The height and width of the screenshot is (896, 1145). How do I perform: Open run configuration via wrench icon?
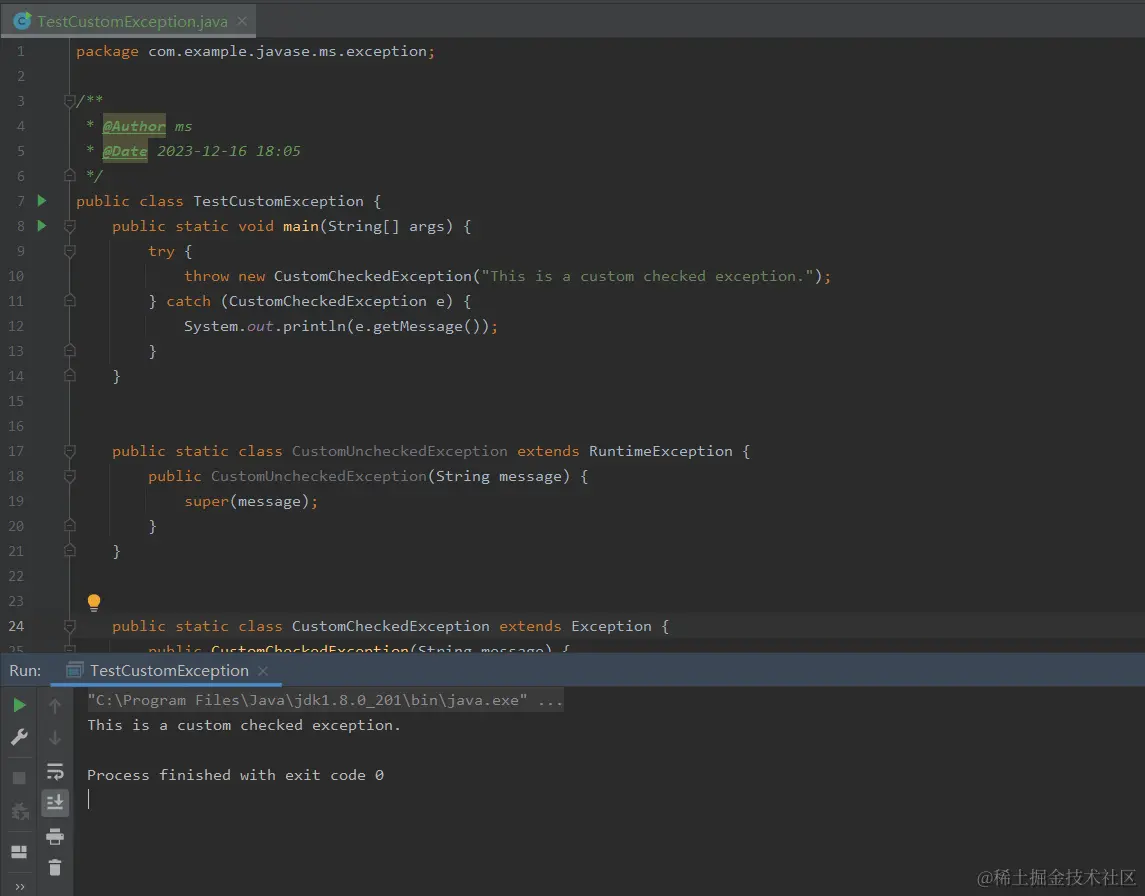pyautogui.click(x=20, y=737)
